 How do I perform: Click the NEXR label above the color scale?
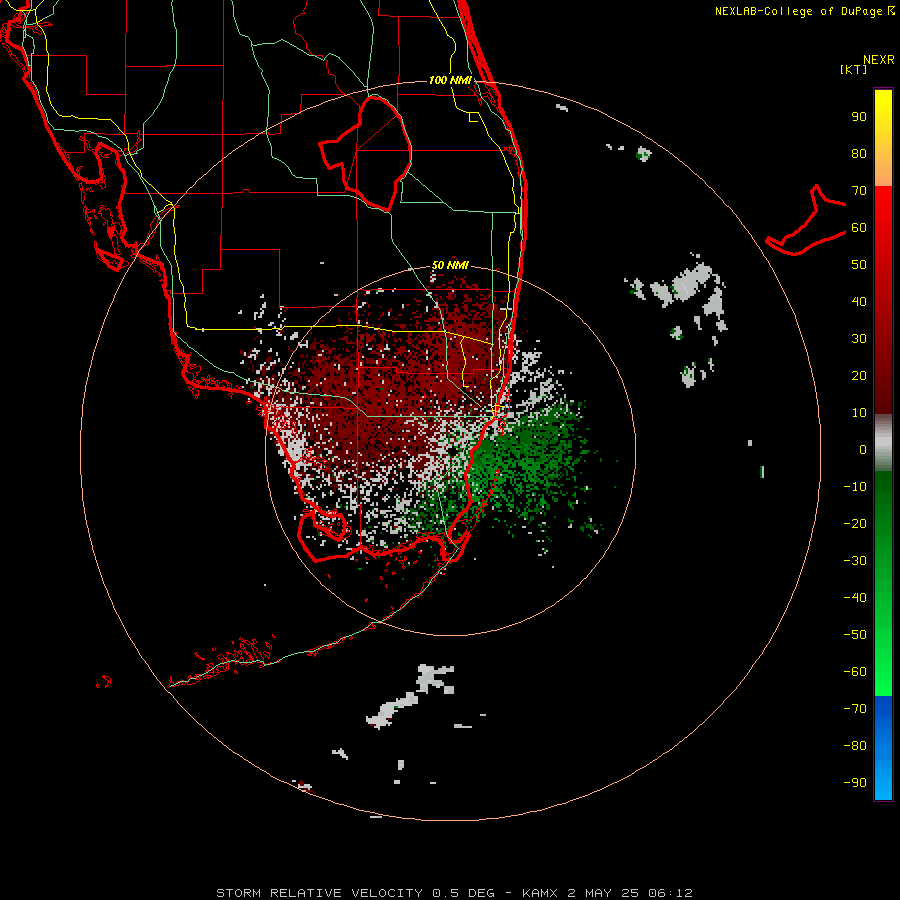point(879,60)
